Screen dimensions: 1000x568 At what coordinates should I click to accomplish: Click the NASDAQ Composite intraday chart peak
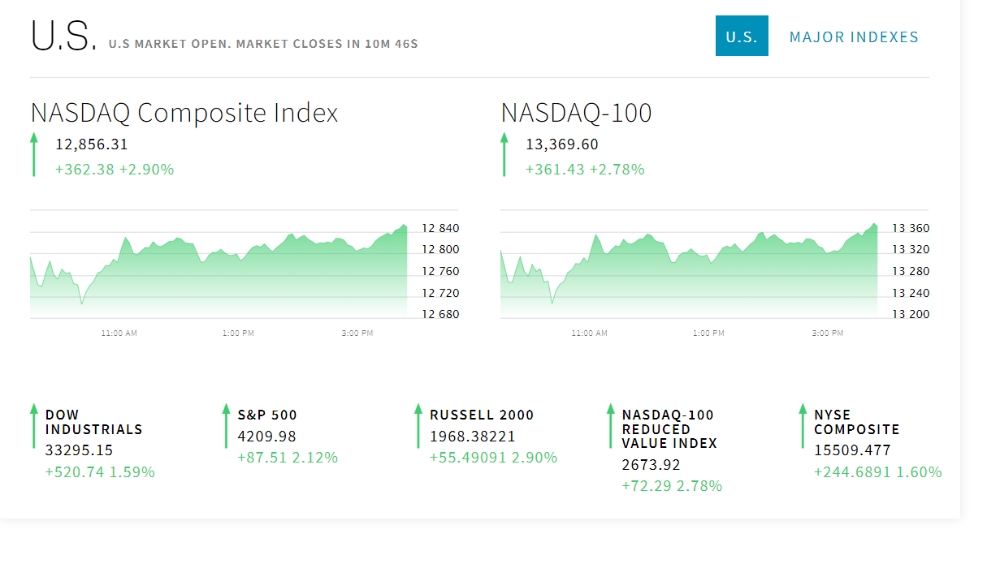404,226
